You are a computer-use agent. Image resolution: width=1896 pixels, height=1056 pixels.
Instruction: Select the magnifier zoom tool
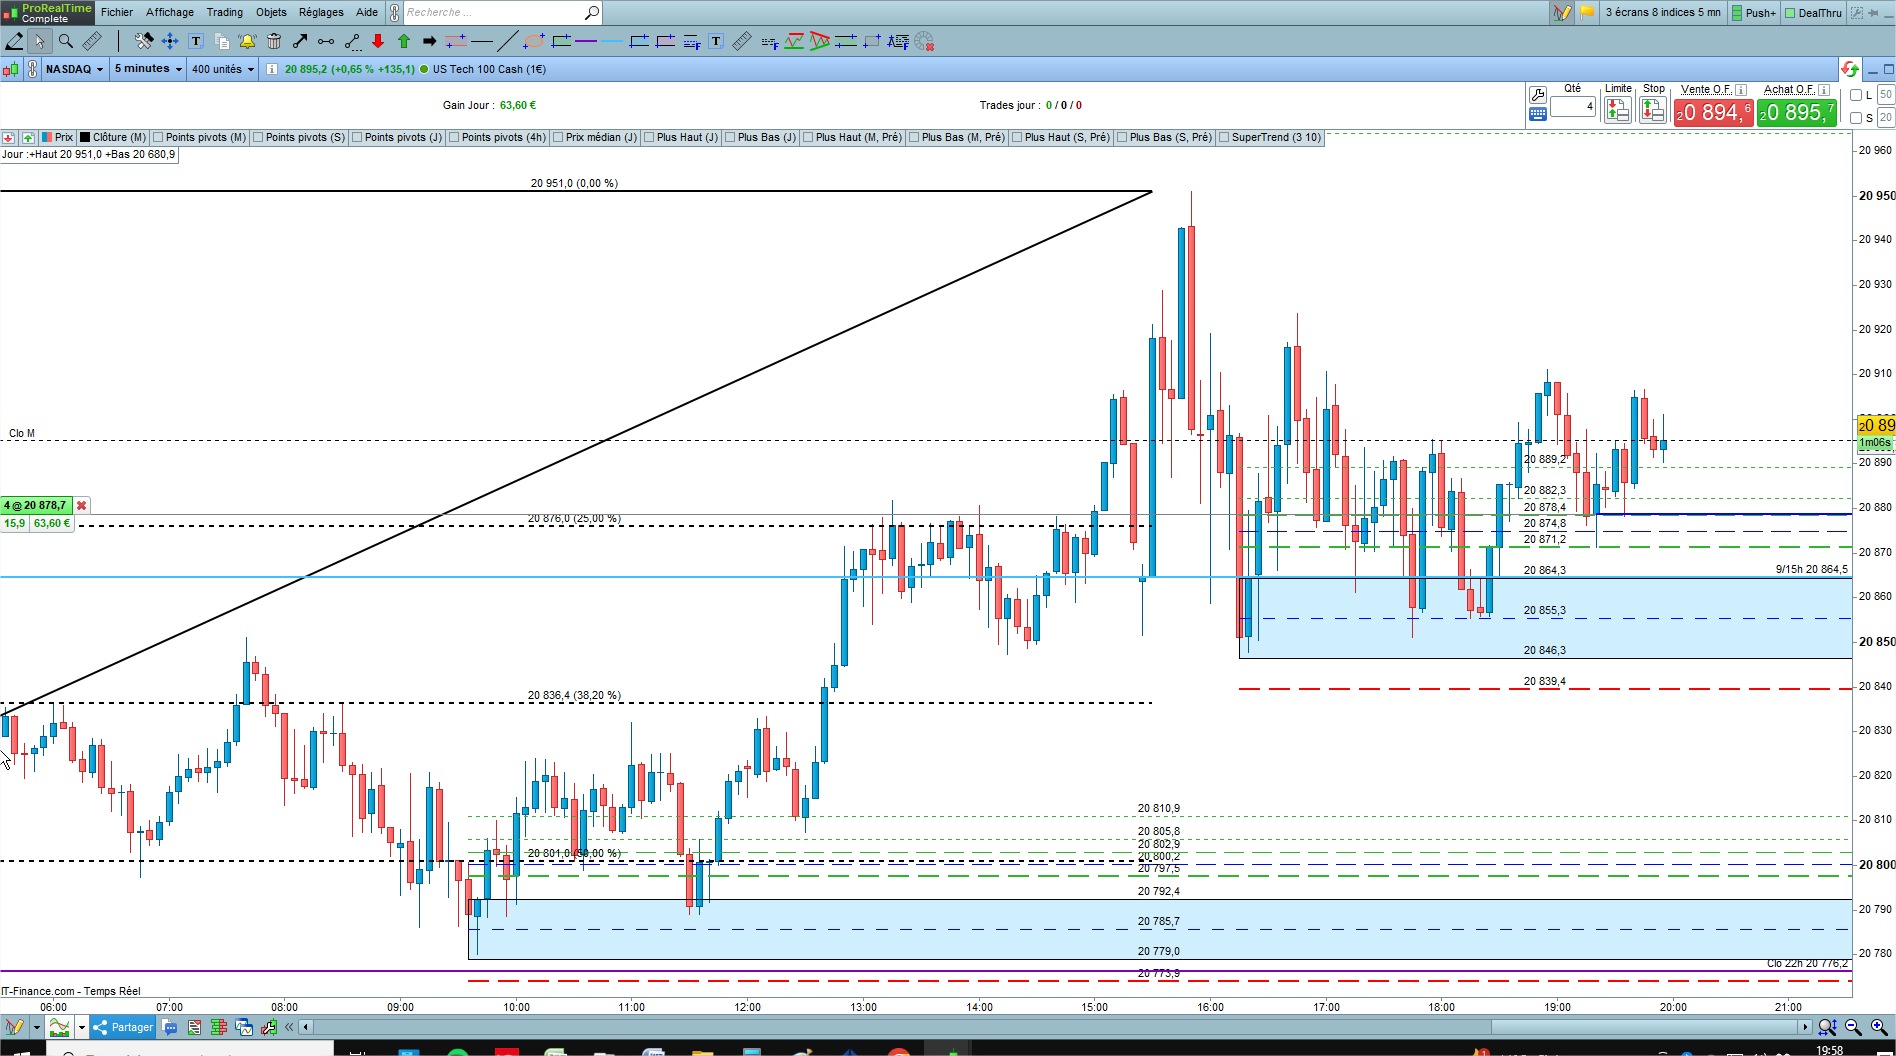click(66, 41)
